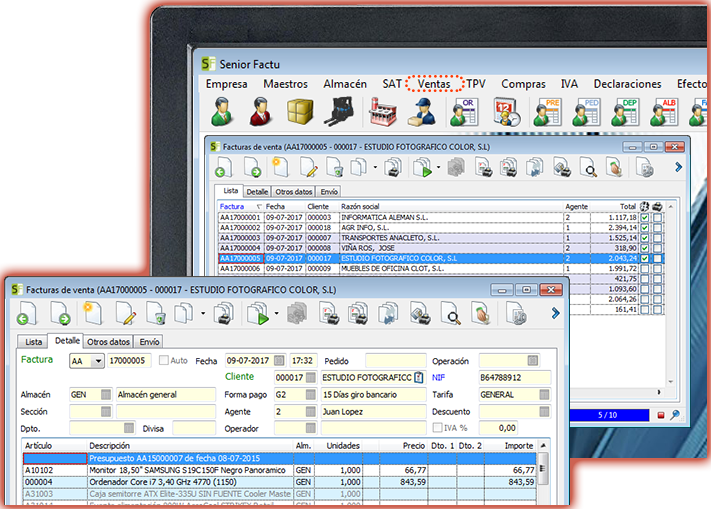Open the Maestros menu

[285, 84]
